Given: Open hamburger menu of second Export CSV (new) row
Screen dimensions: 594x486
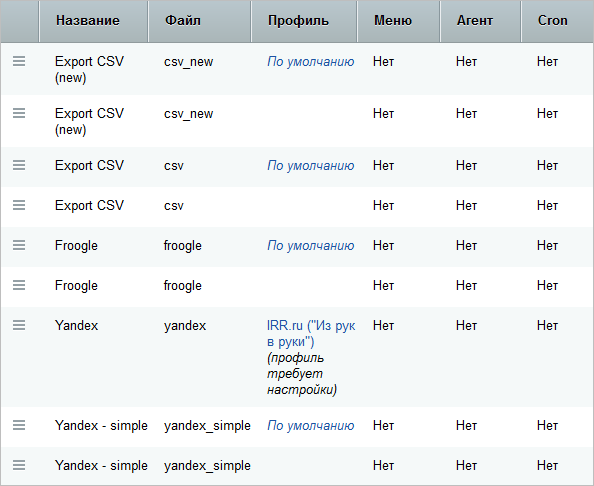Looking at the screenshot, I should click(x=19, y=113).
